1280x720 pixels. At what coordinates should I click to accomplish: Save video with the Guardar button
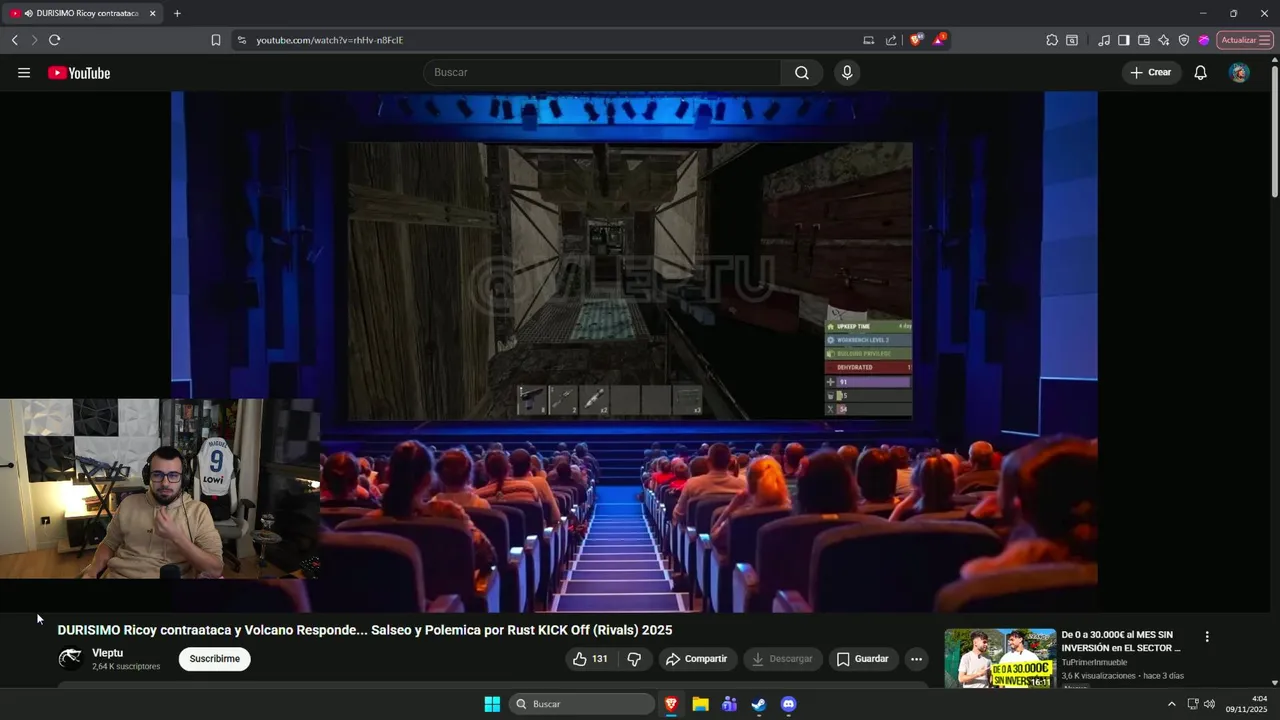(x=862, y=659)
